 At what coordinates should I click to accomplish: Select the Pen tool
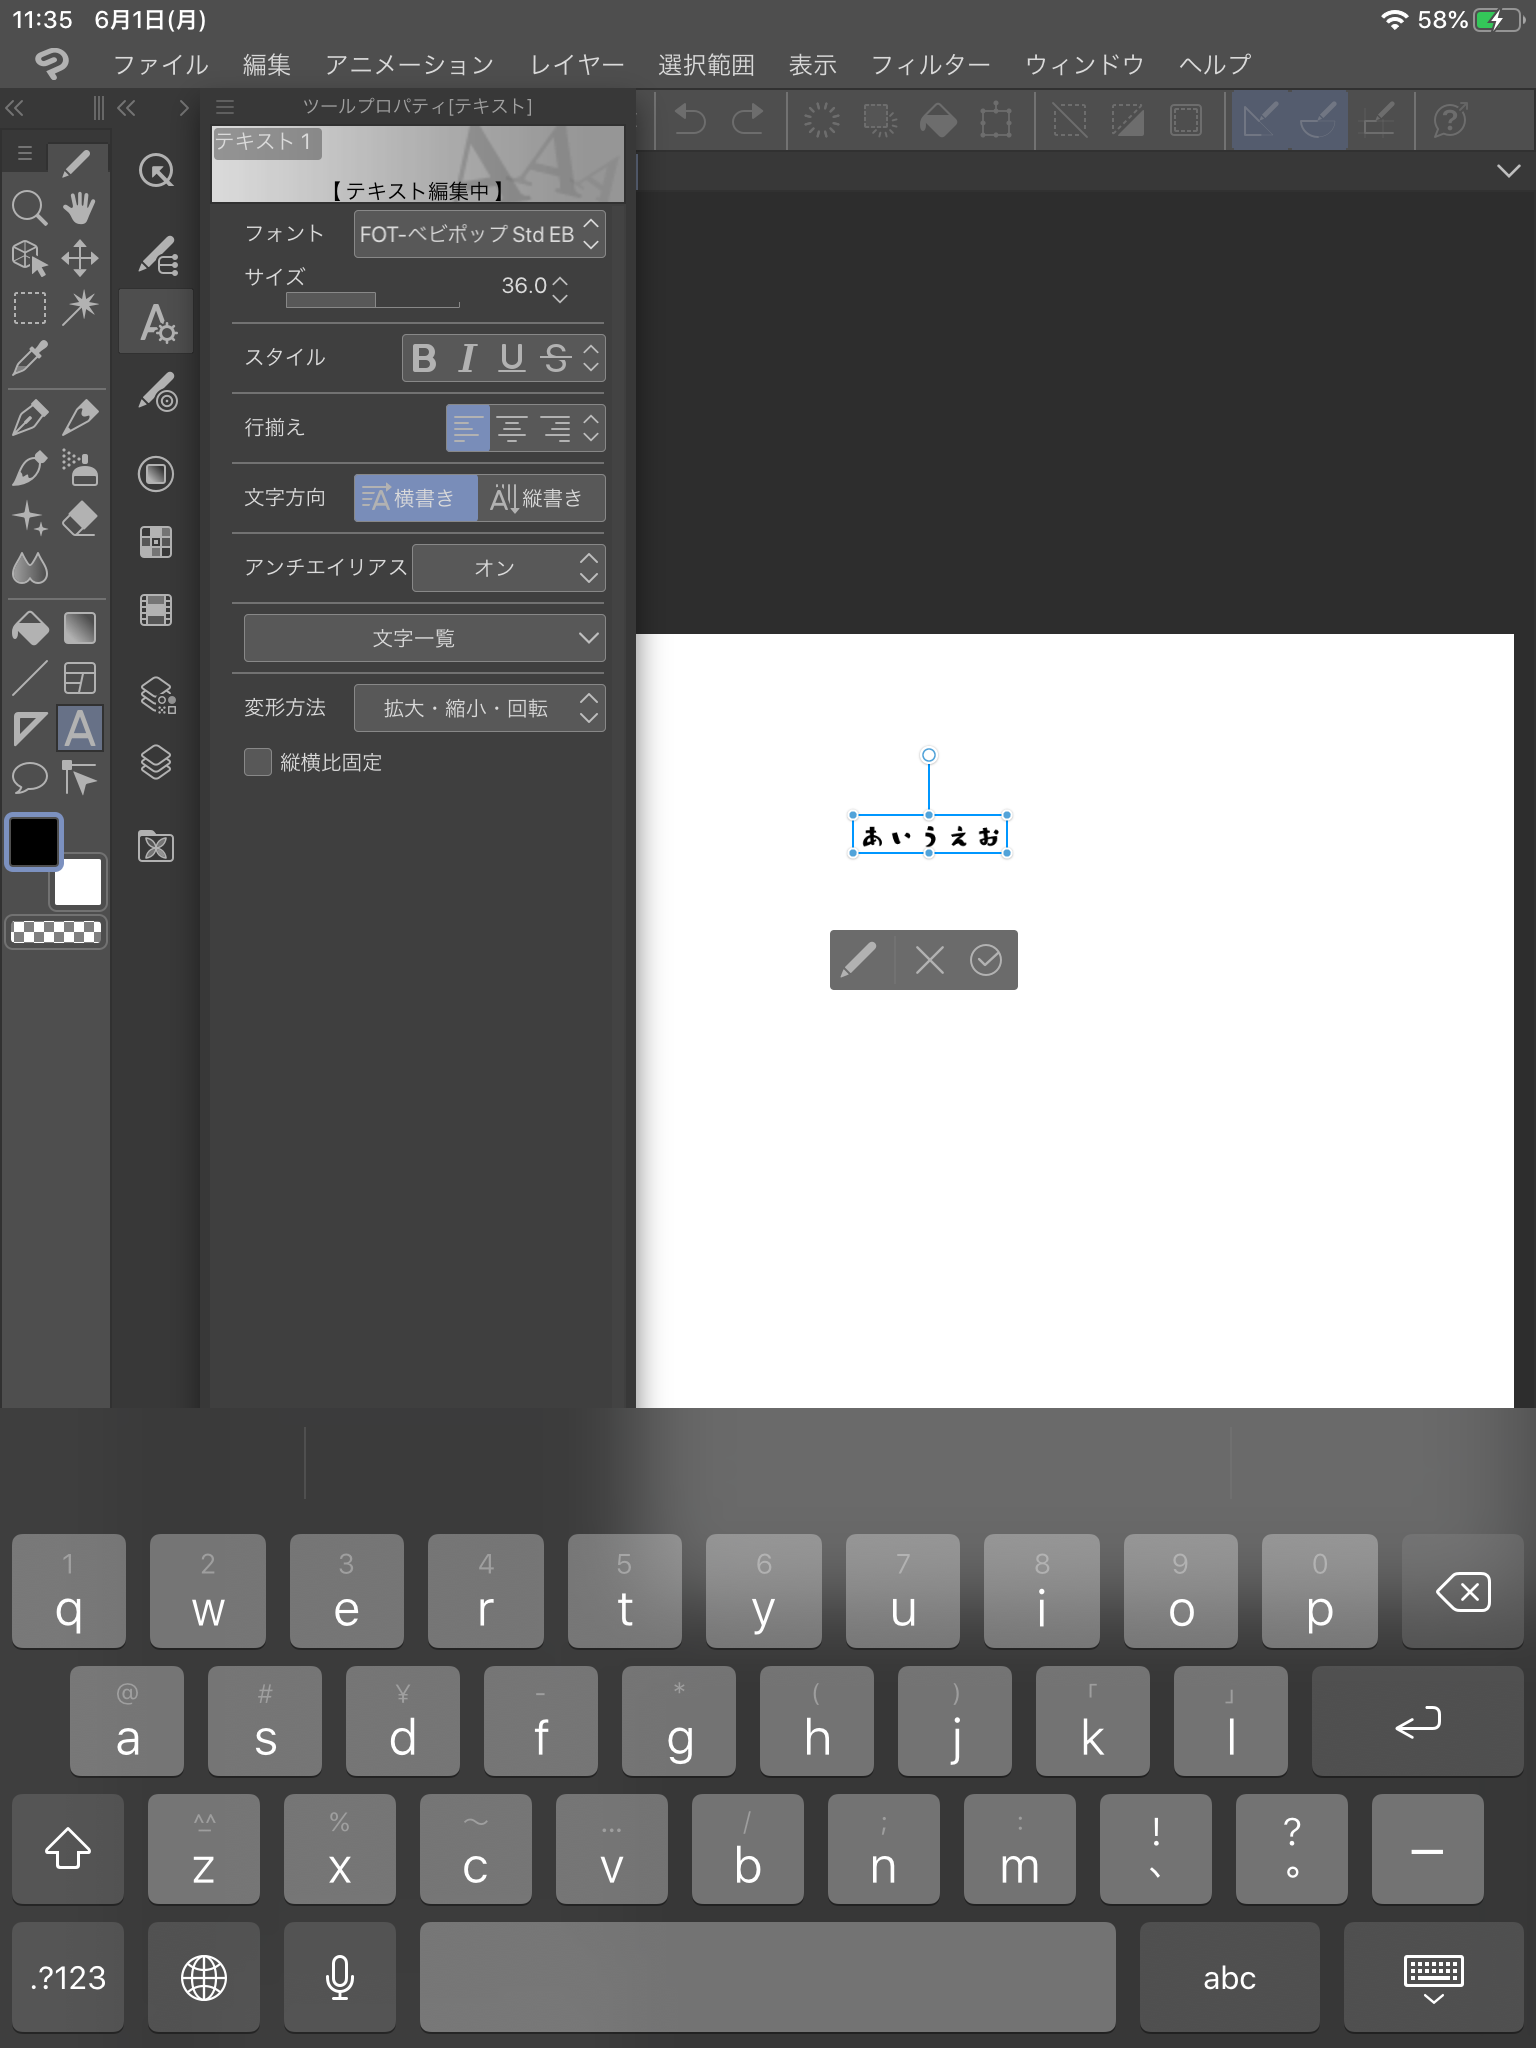(x=29, y=418)
